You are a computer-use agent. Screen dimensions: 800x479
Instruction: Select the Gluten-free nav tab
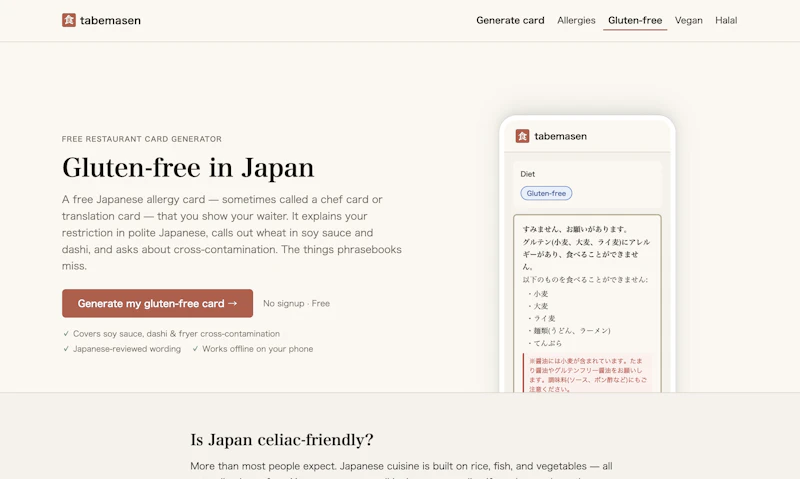[x=635, y=20]
